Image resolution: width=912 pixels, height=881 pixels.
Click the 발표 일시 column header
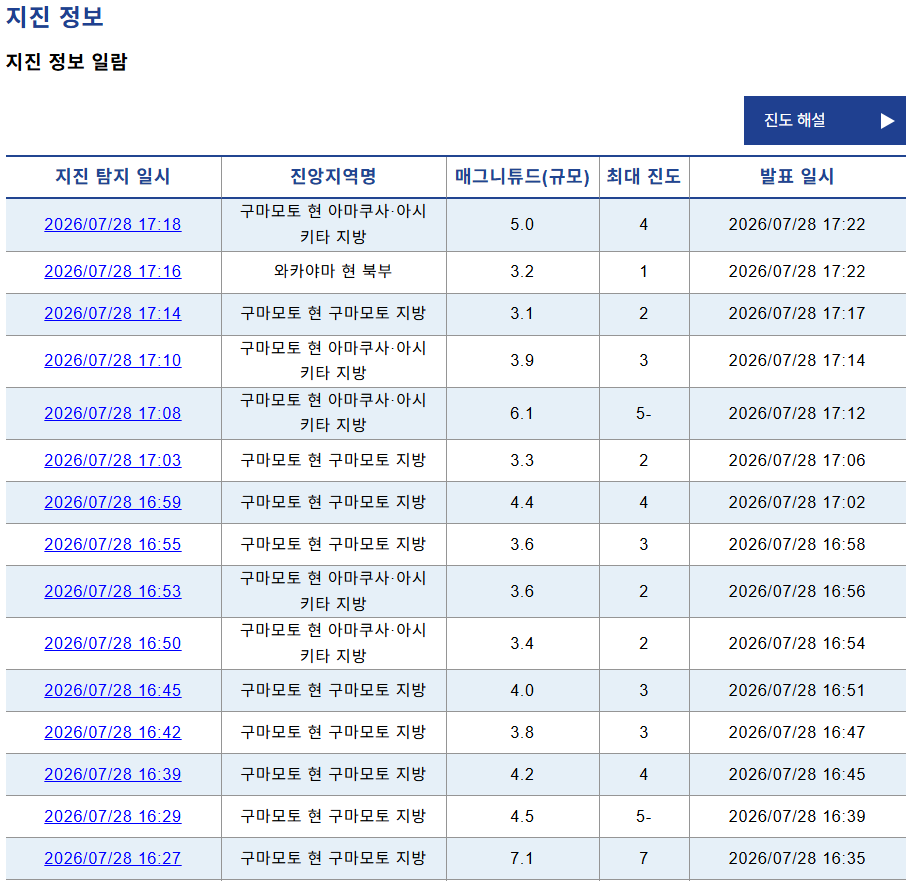point(797,176)
